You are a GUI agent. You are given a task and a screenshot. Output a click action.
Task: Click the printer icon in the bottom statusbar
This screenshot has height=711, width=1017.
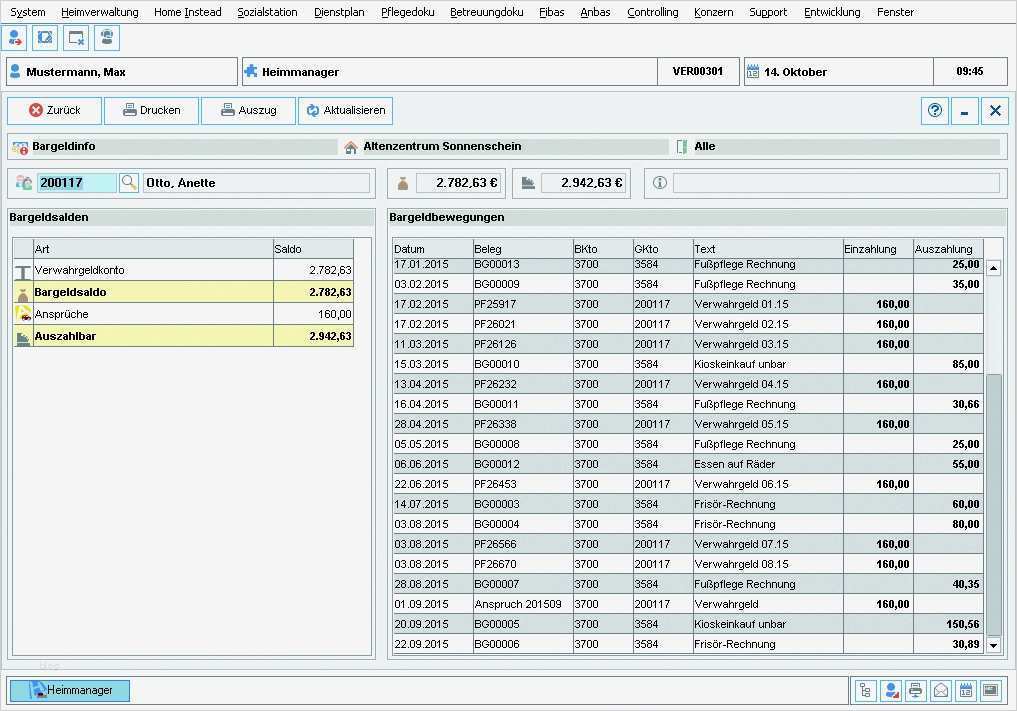click(915, 690)
